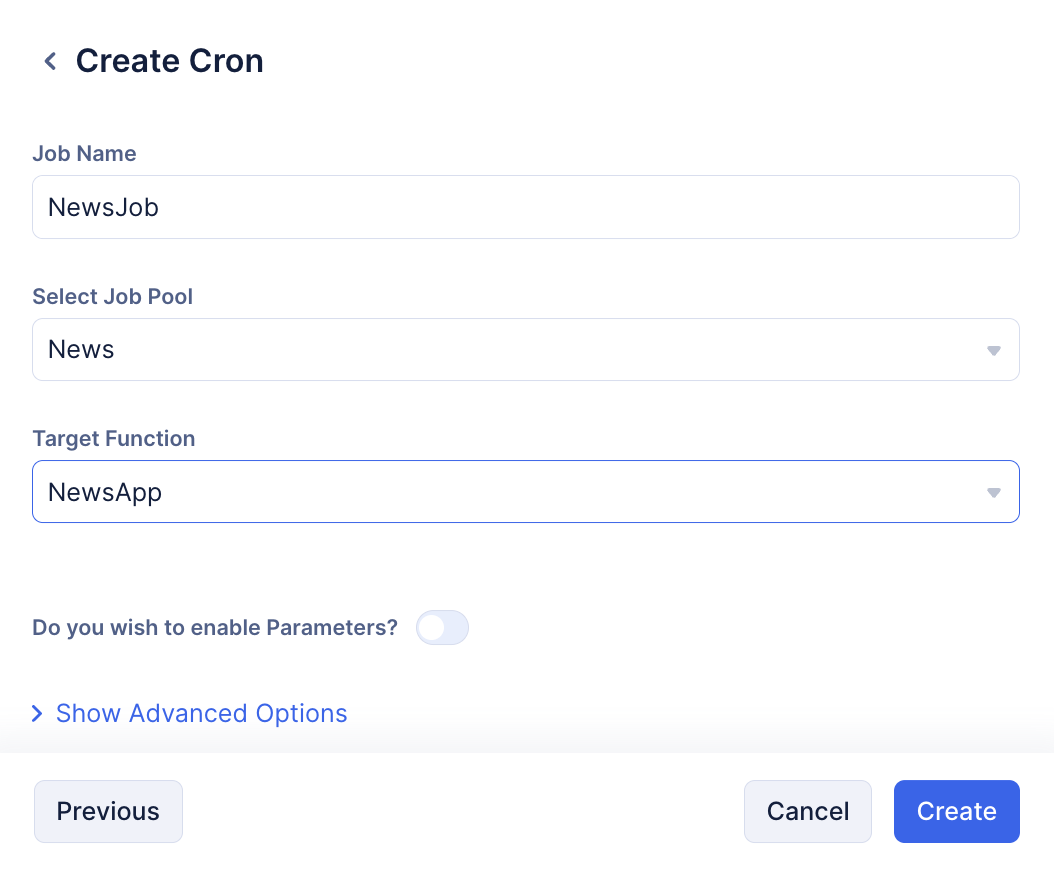Expand Show Advanced Options

click(x=201, y=713)
